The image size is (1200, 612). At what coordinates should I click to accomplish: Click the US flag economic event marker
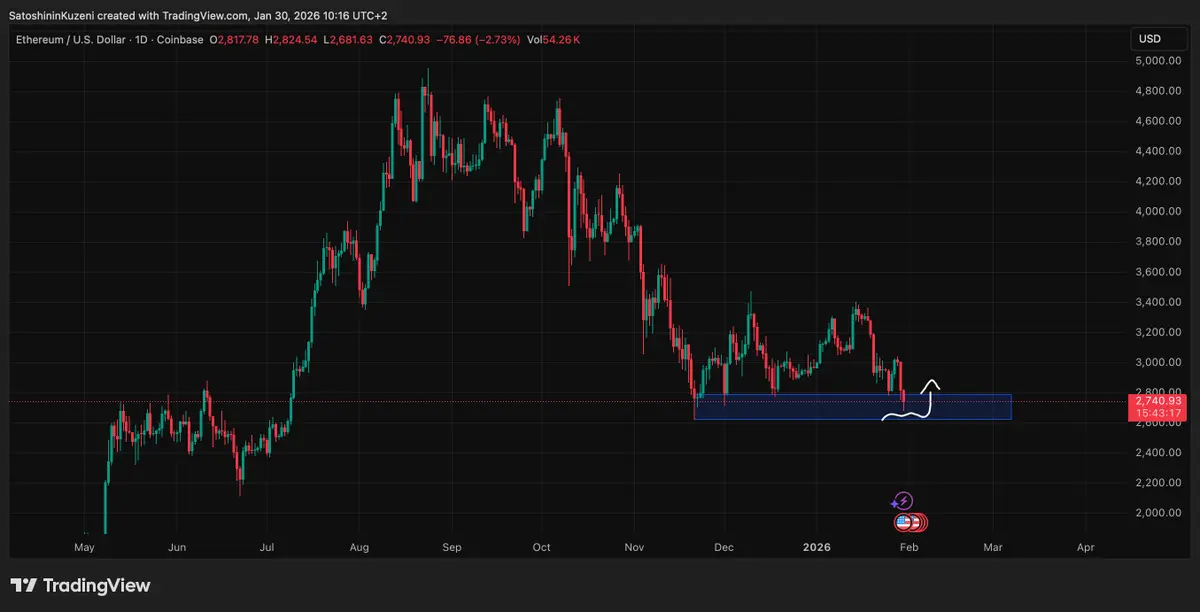903,522
